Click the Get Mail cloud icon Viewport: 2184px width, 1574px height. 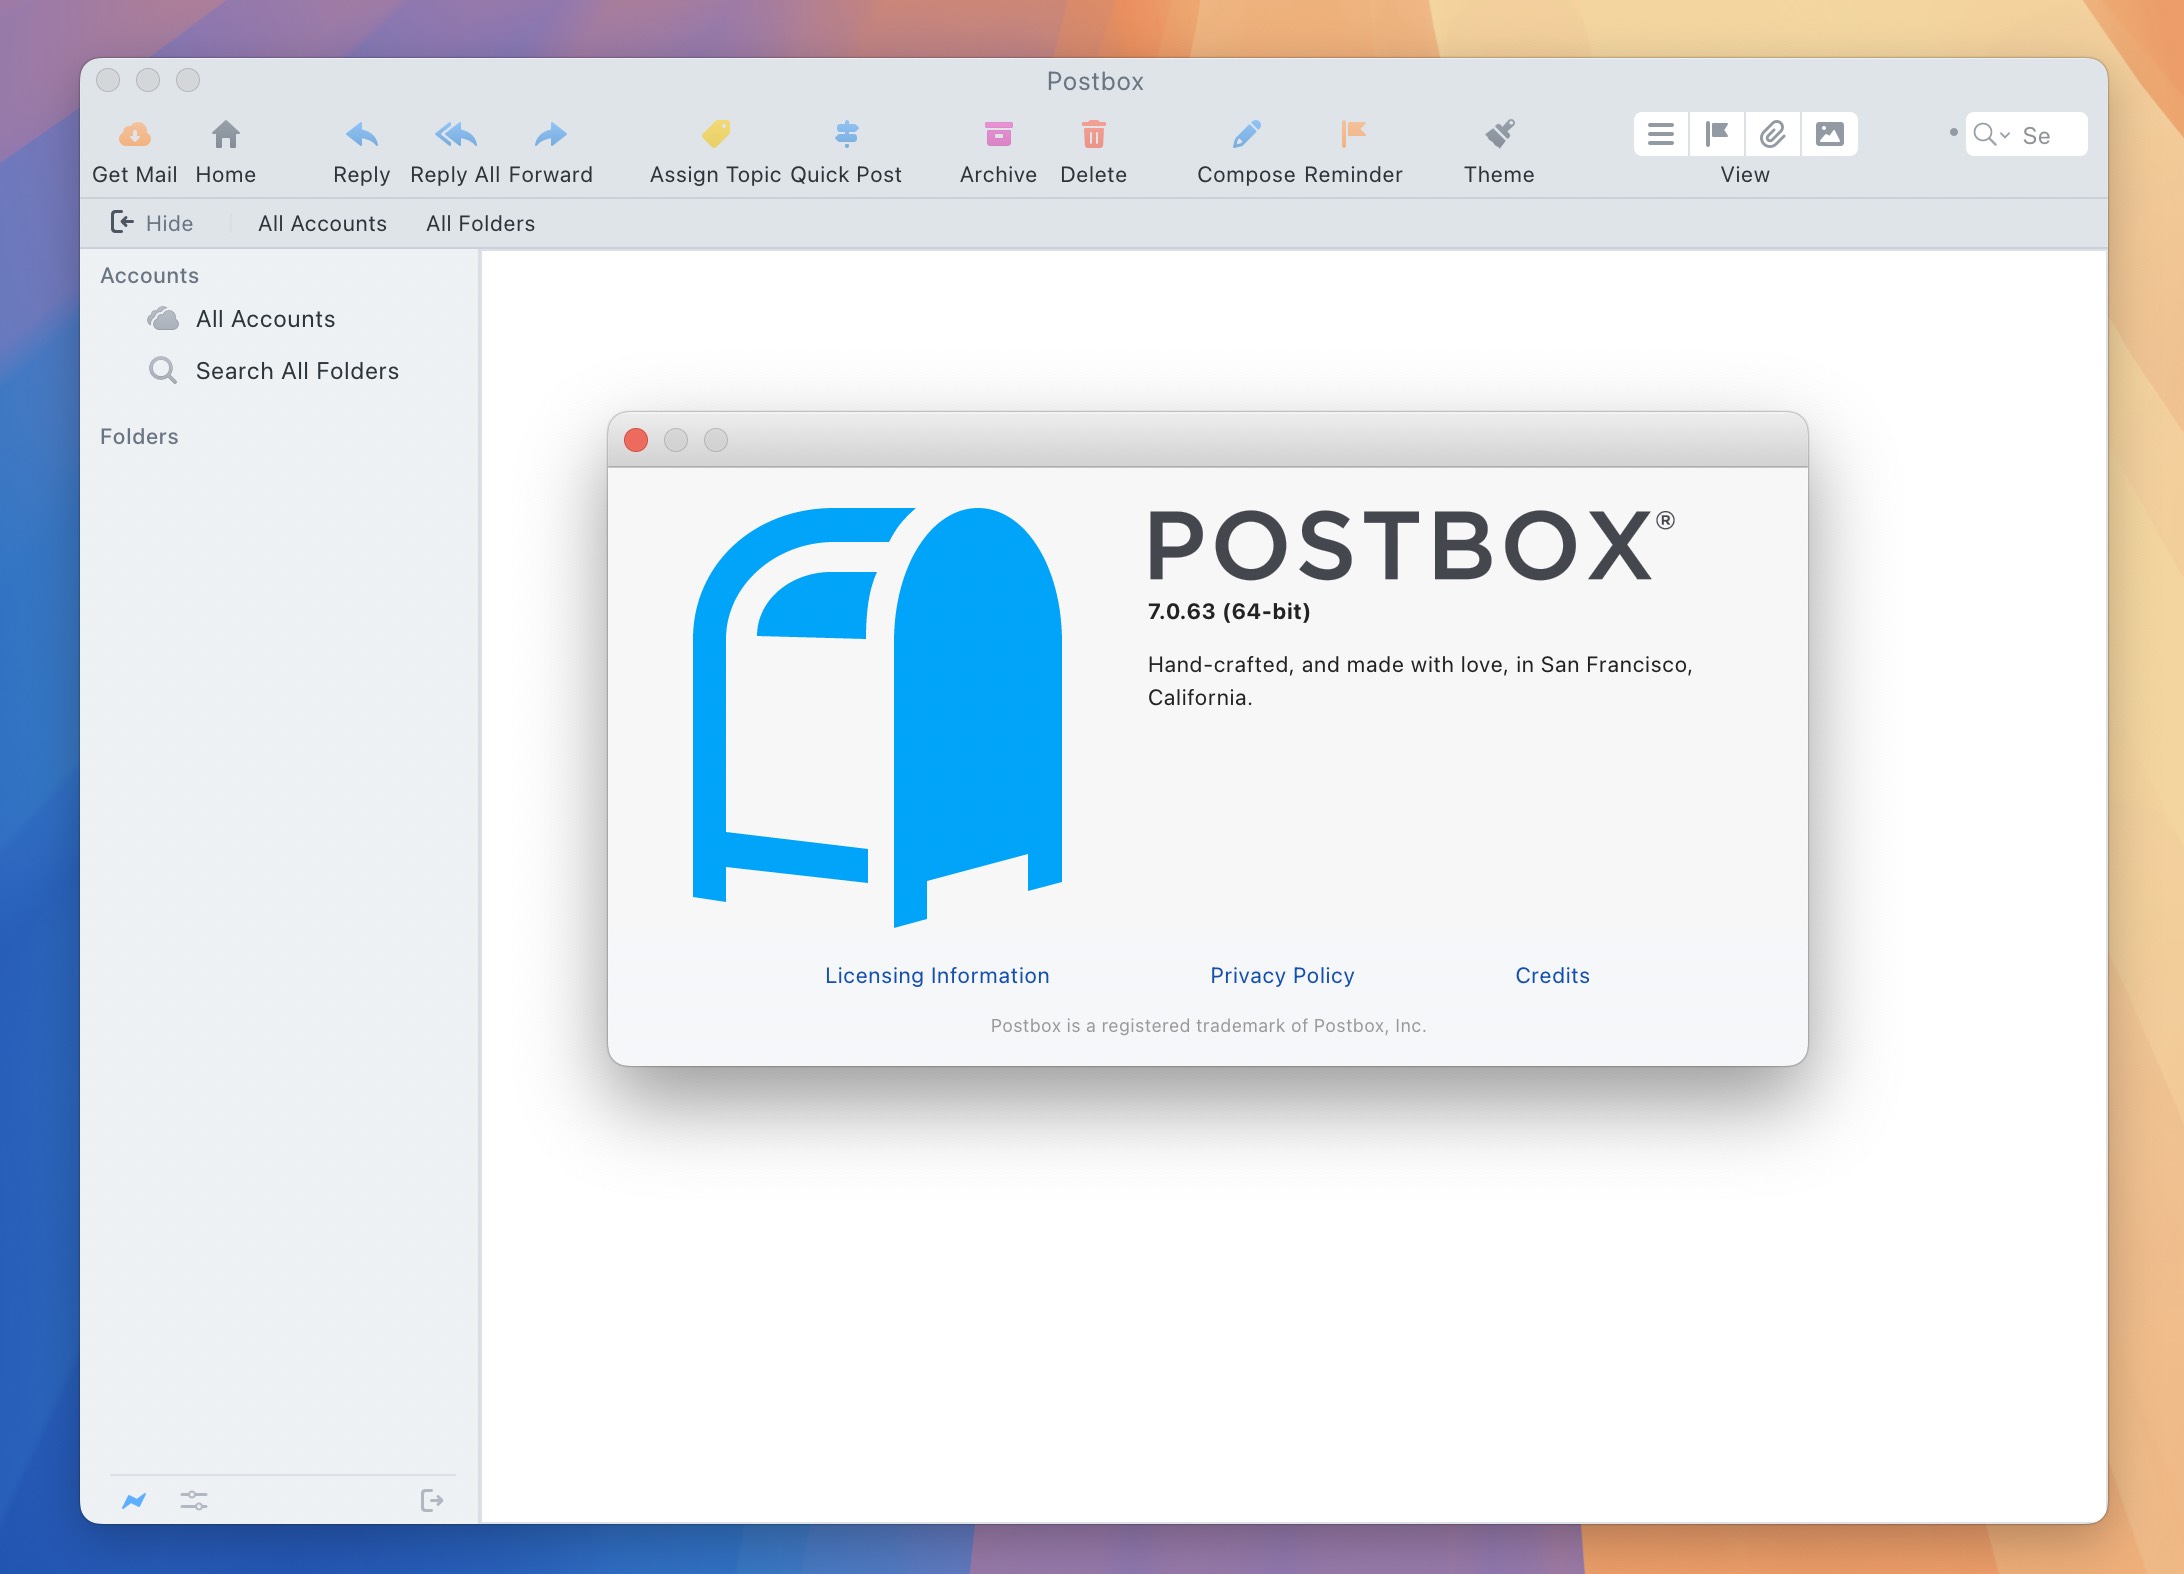[x=135, y=134]
